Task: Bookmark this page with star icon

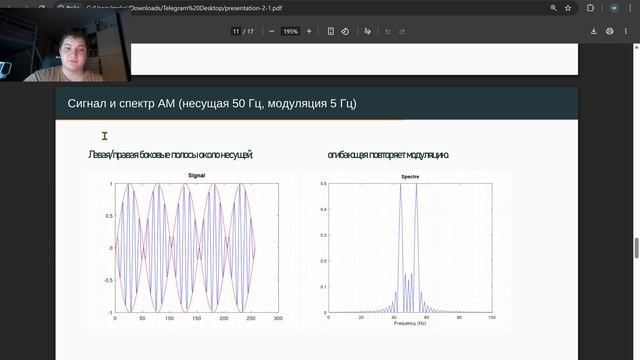Action: tap(568, 8)
